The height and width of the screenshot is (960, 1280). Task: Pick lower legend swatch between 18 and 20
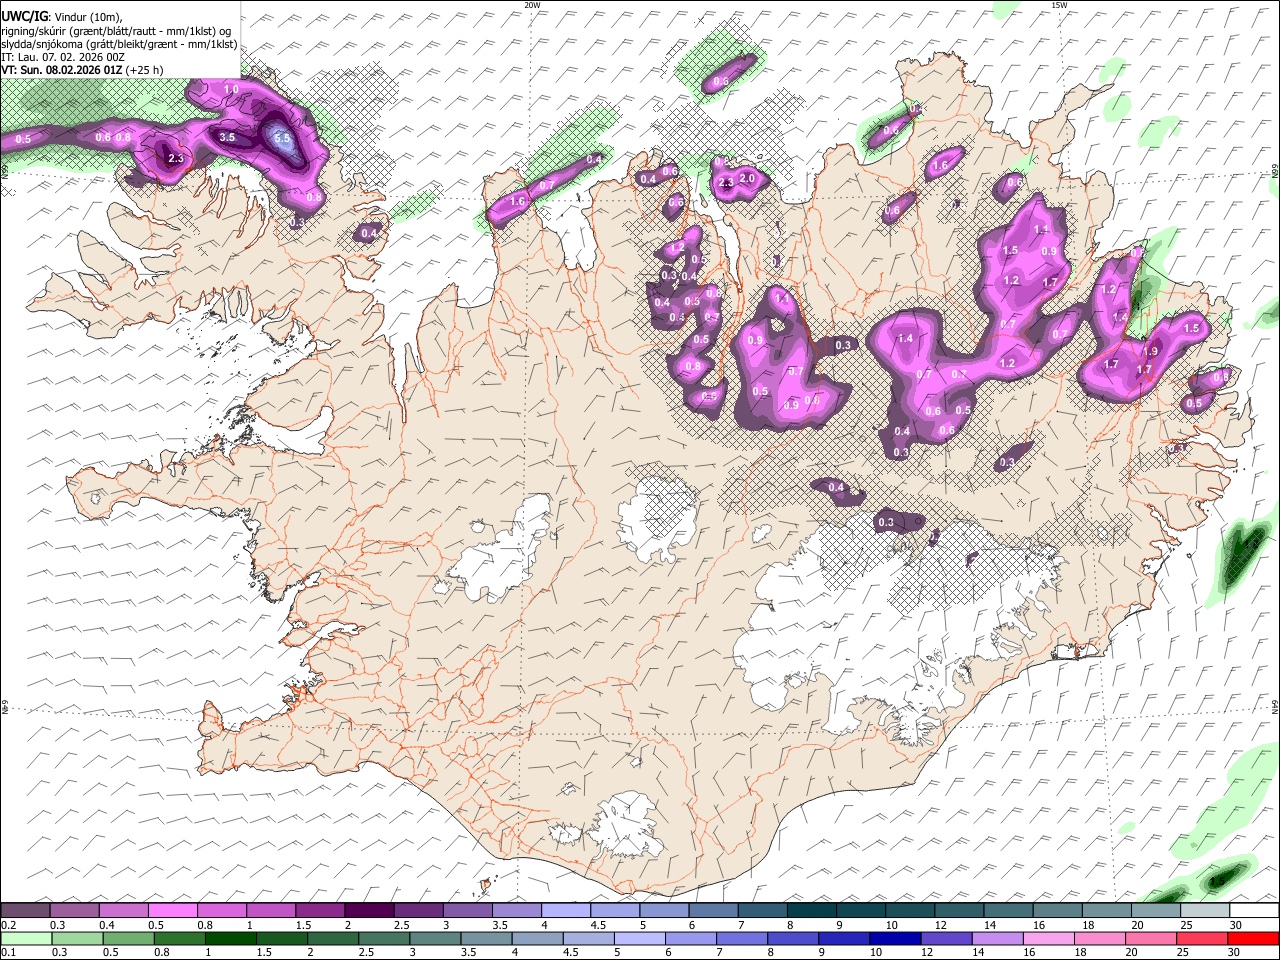pyautogui.click(x=1099, y=938)
